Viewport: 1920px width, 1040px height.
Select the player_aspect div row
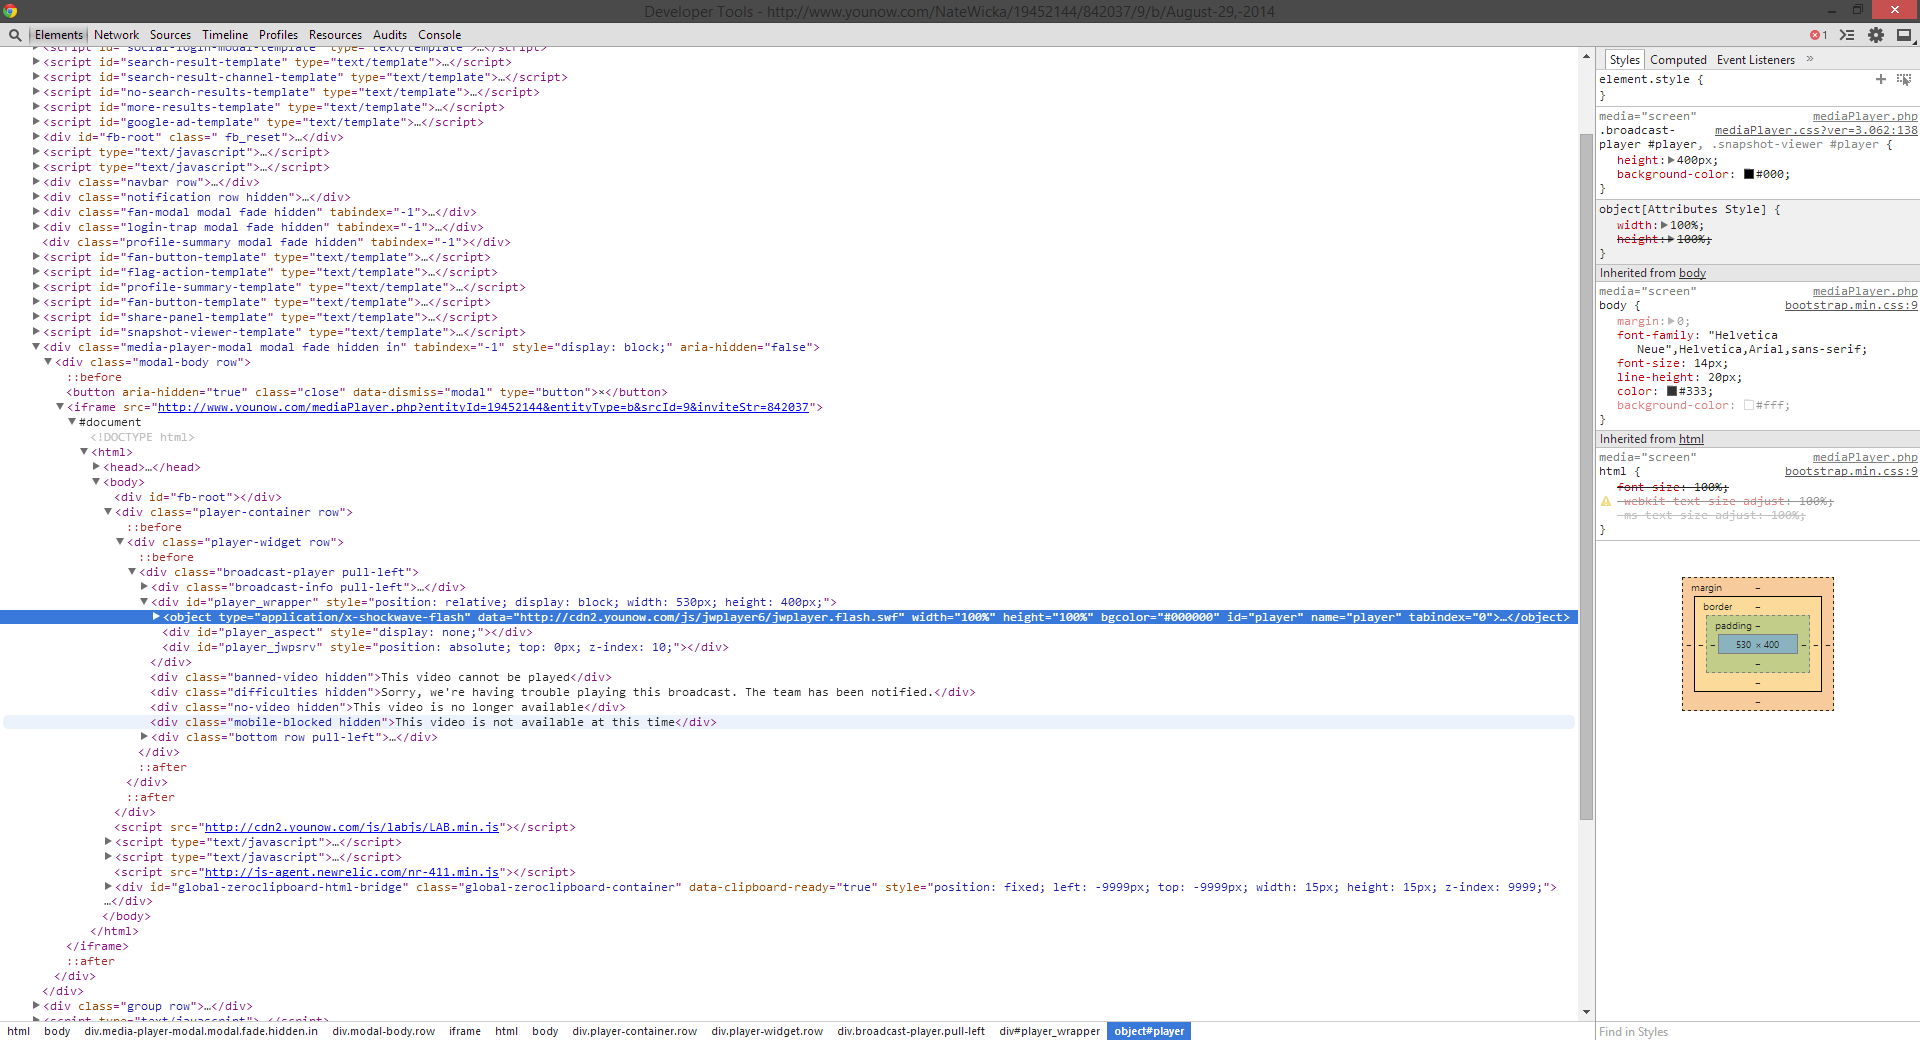click(x=347, y=632)
